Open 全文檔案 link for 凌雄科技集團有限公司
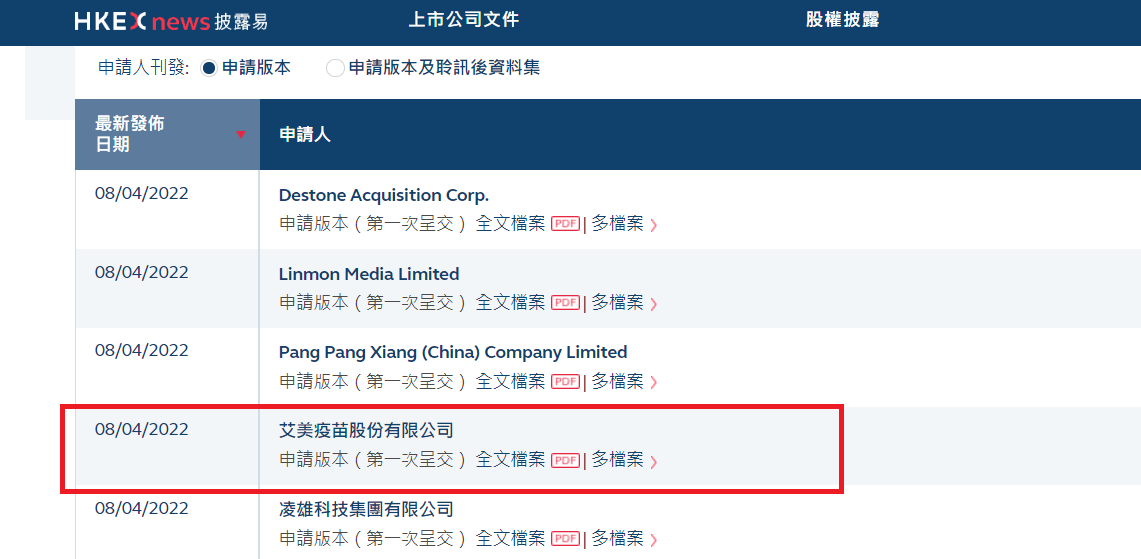This screenshot has width=1141, height=559. (510, 540)
